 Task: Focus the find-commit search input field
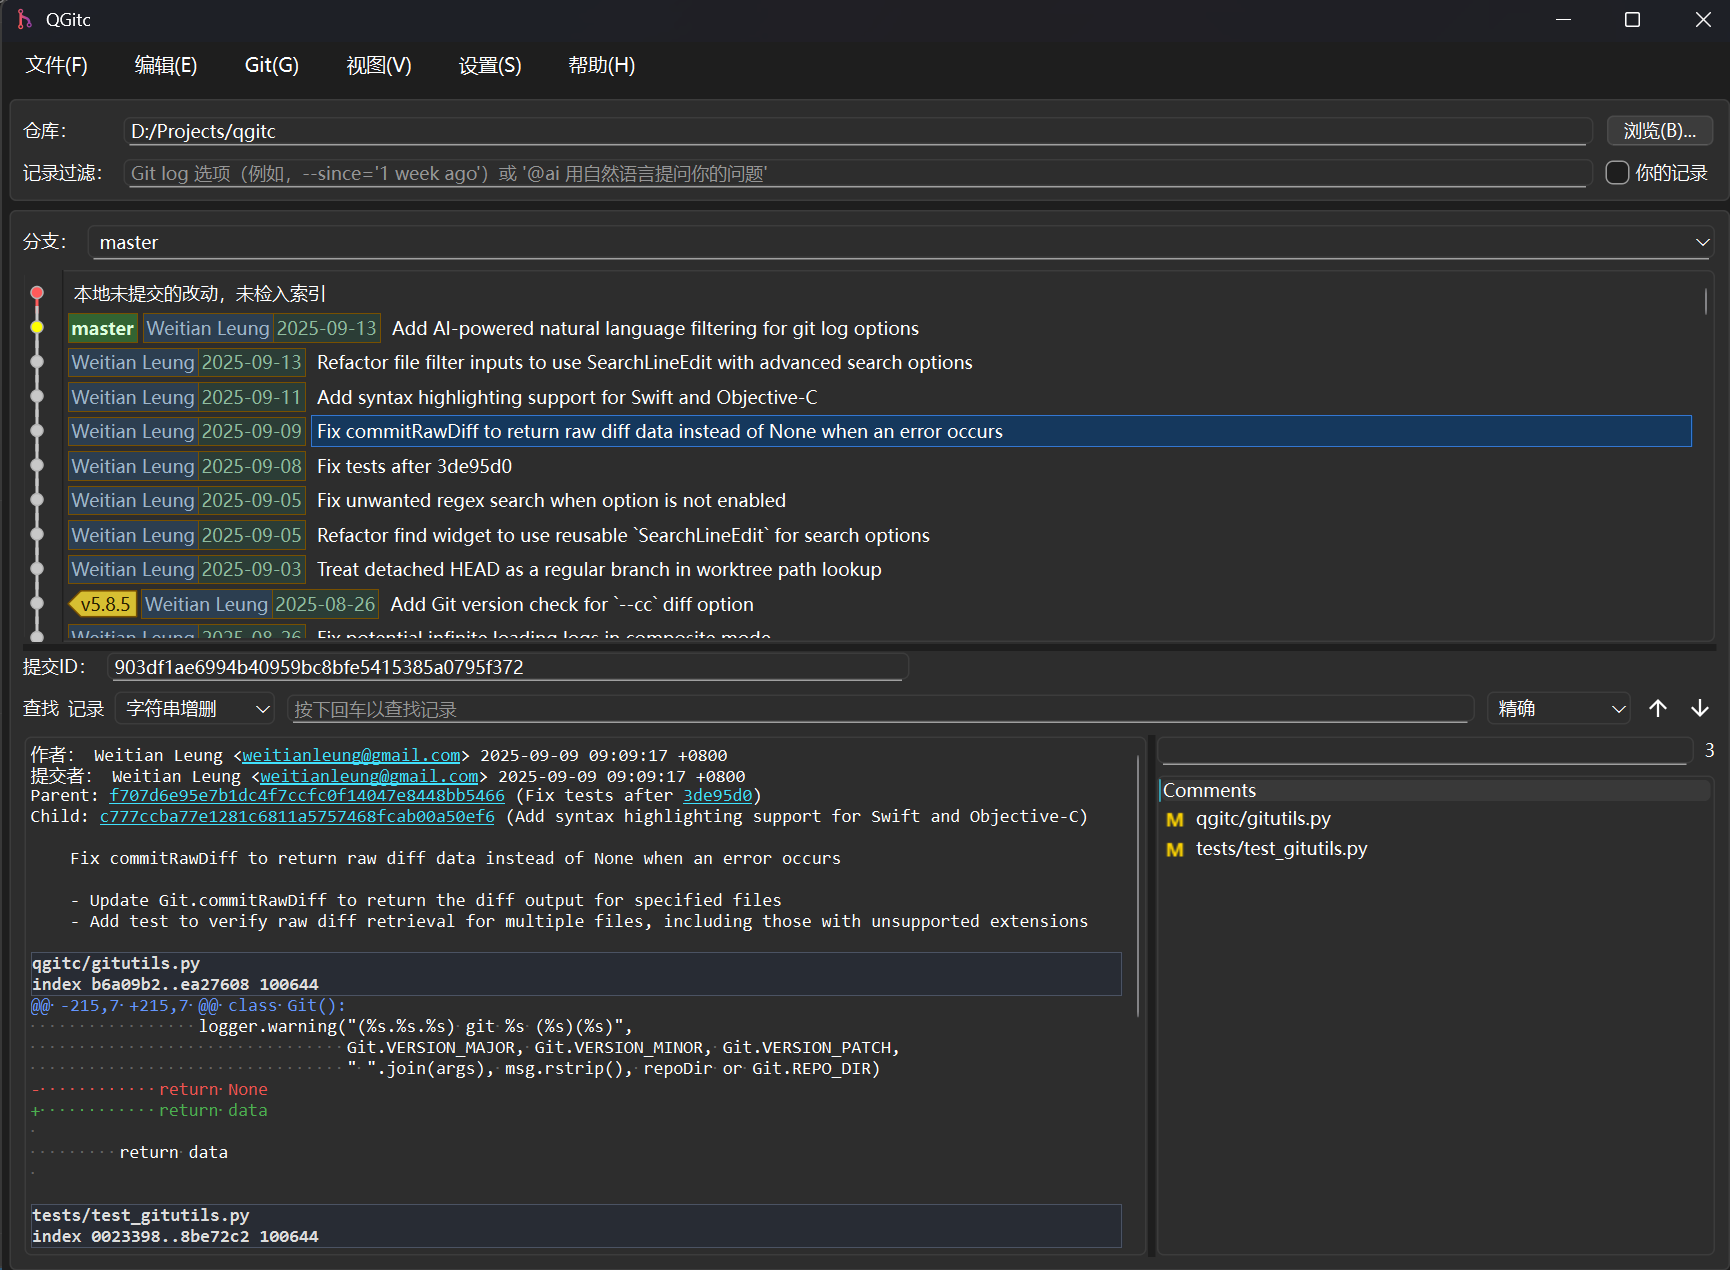881,709
